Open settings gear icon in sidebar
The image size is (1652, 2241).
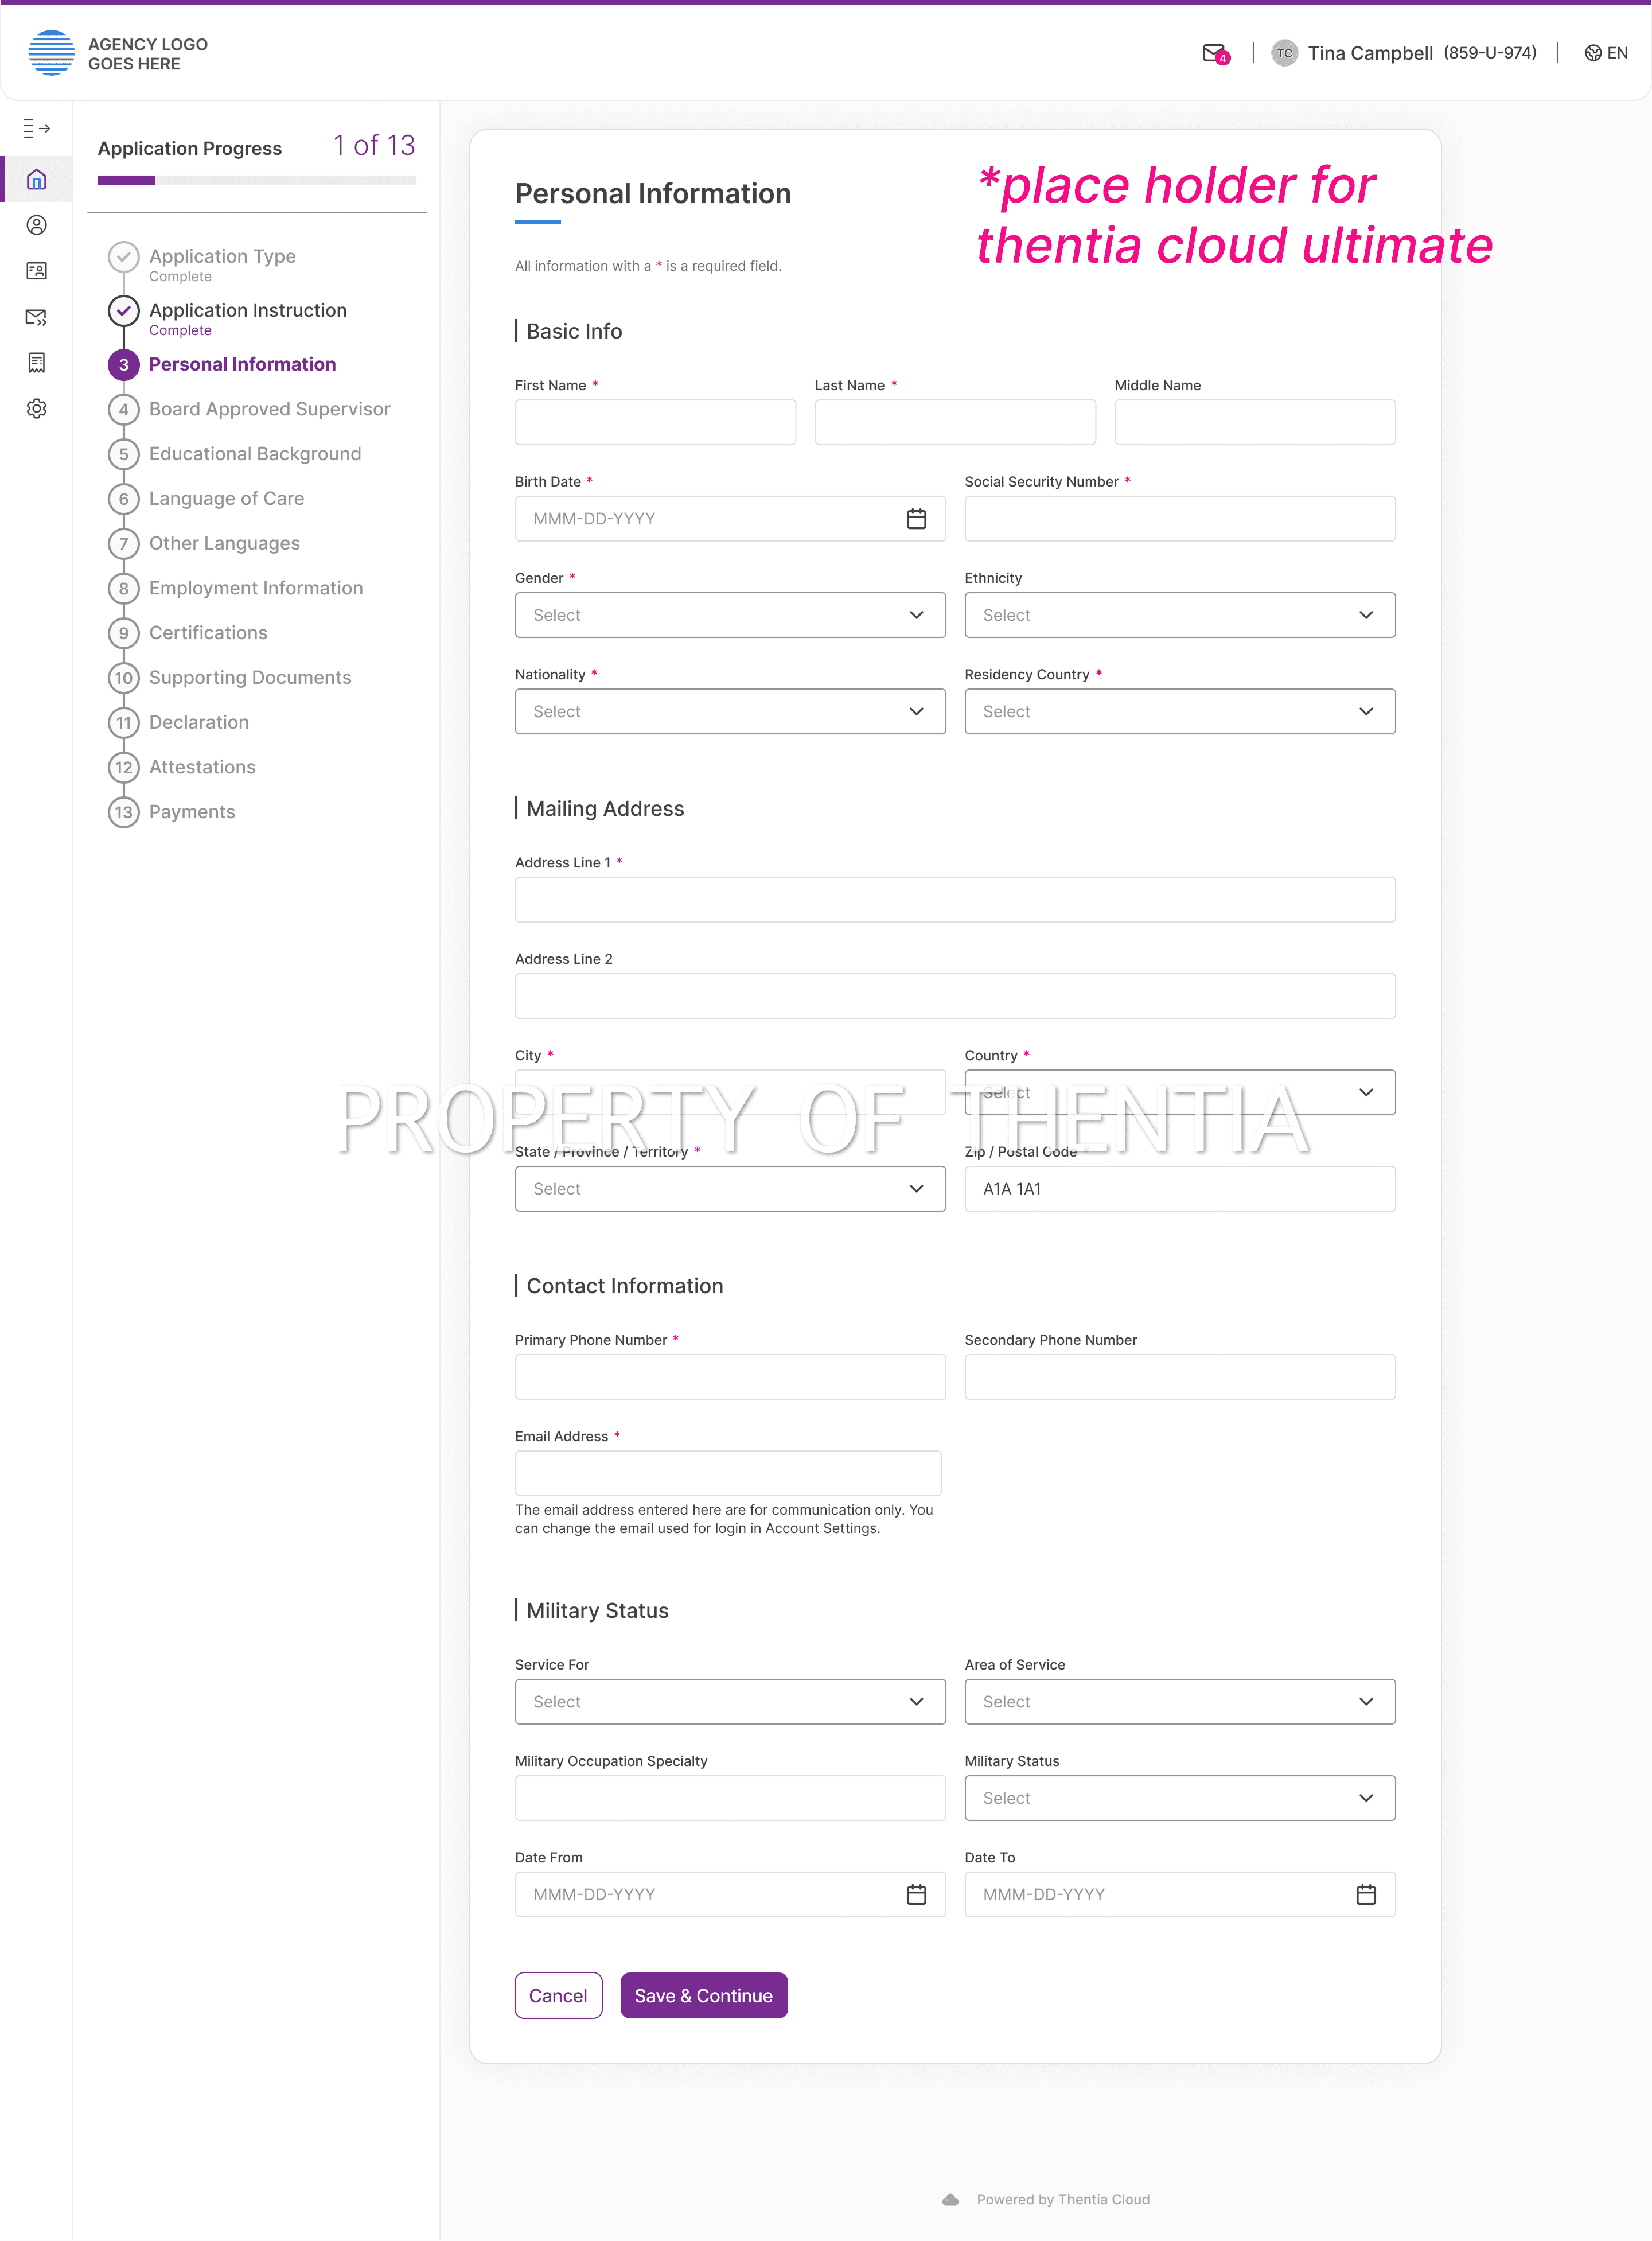[x=37, y=408]
